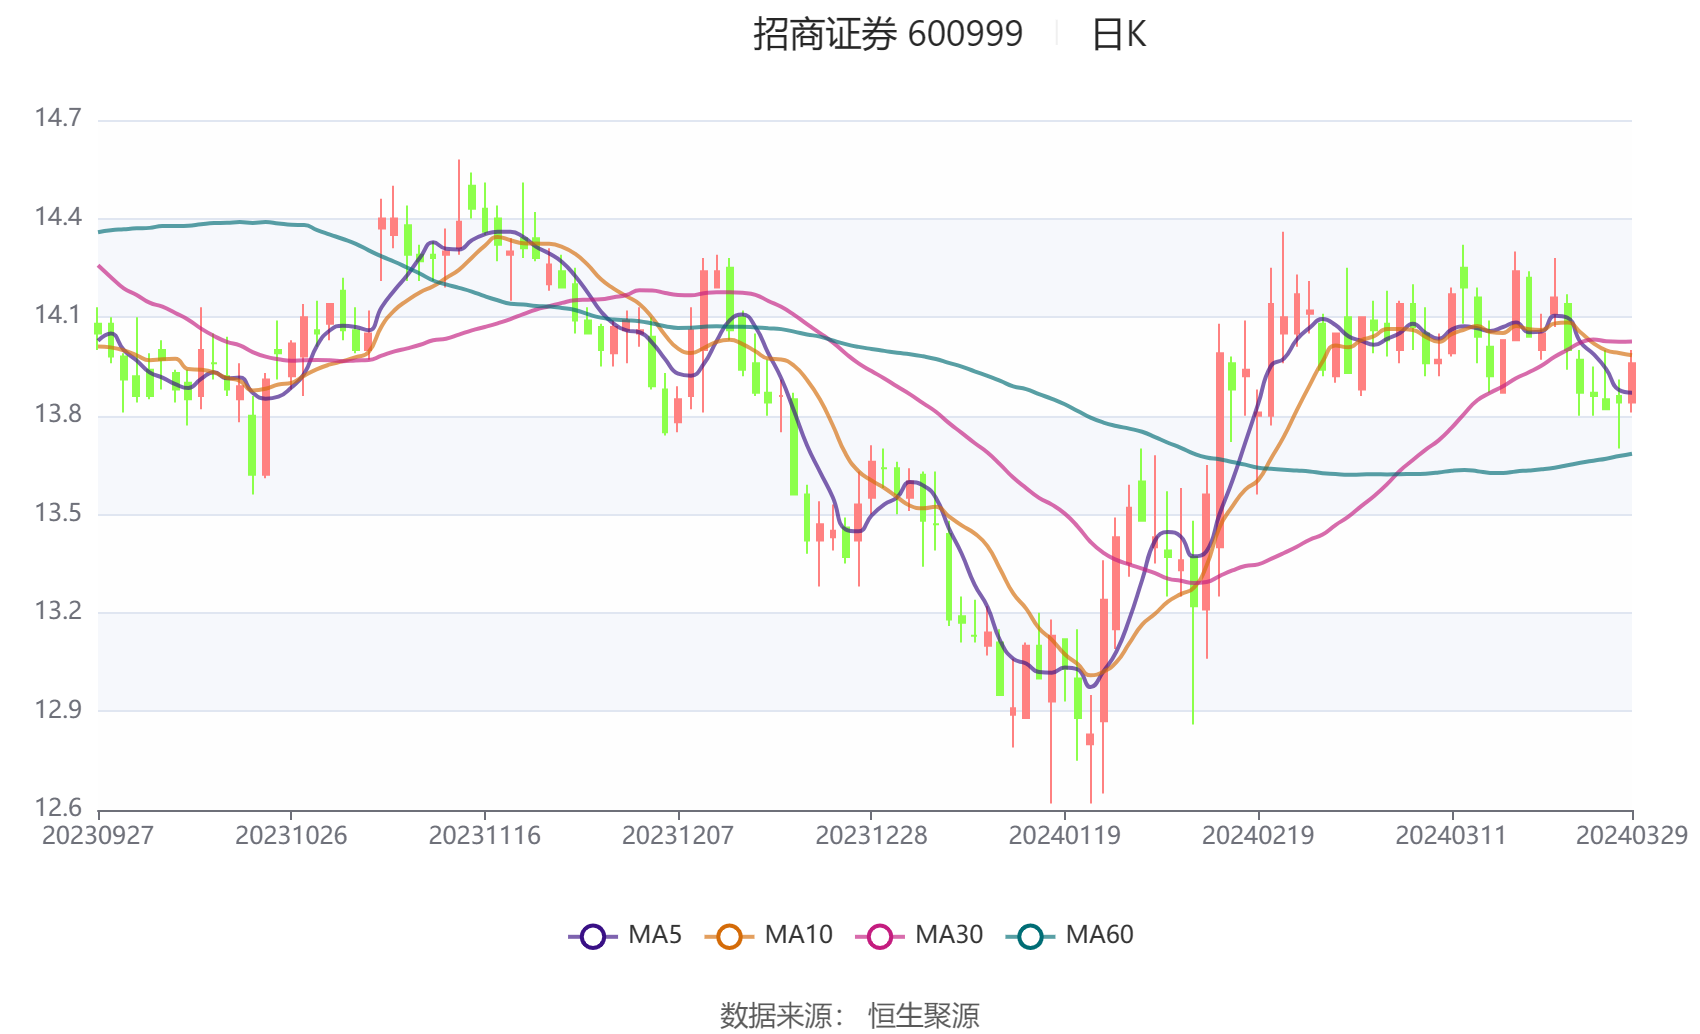Click the 14.4 y-axis label
Image resolution: width=1700 pixels, height=1034 pixels.
(x=58, y=217)
